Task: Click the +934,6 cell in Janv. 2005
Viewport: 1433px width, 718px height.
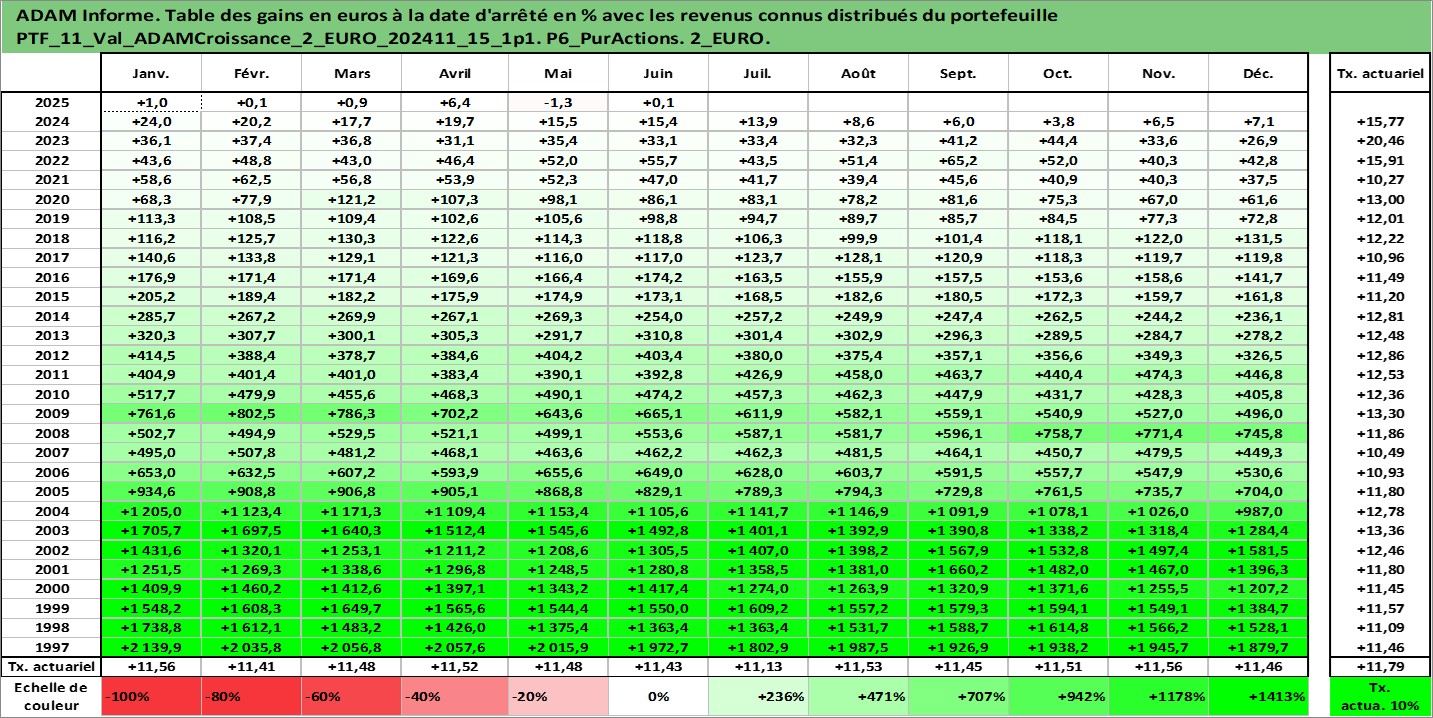Action: pyautogui.click(x=151, y=491)
